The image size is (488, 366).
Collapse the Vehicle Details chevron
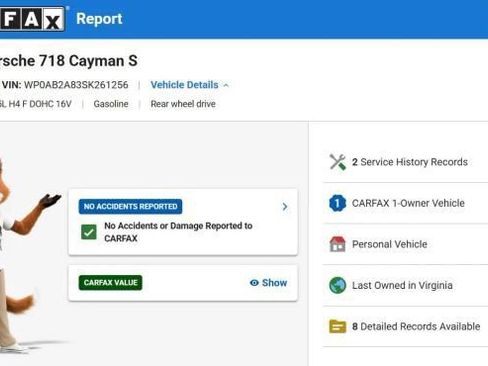pyautogui.click(x=226, y=85)
